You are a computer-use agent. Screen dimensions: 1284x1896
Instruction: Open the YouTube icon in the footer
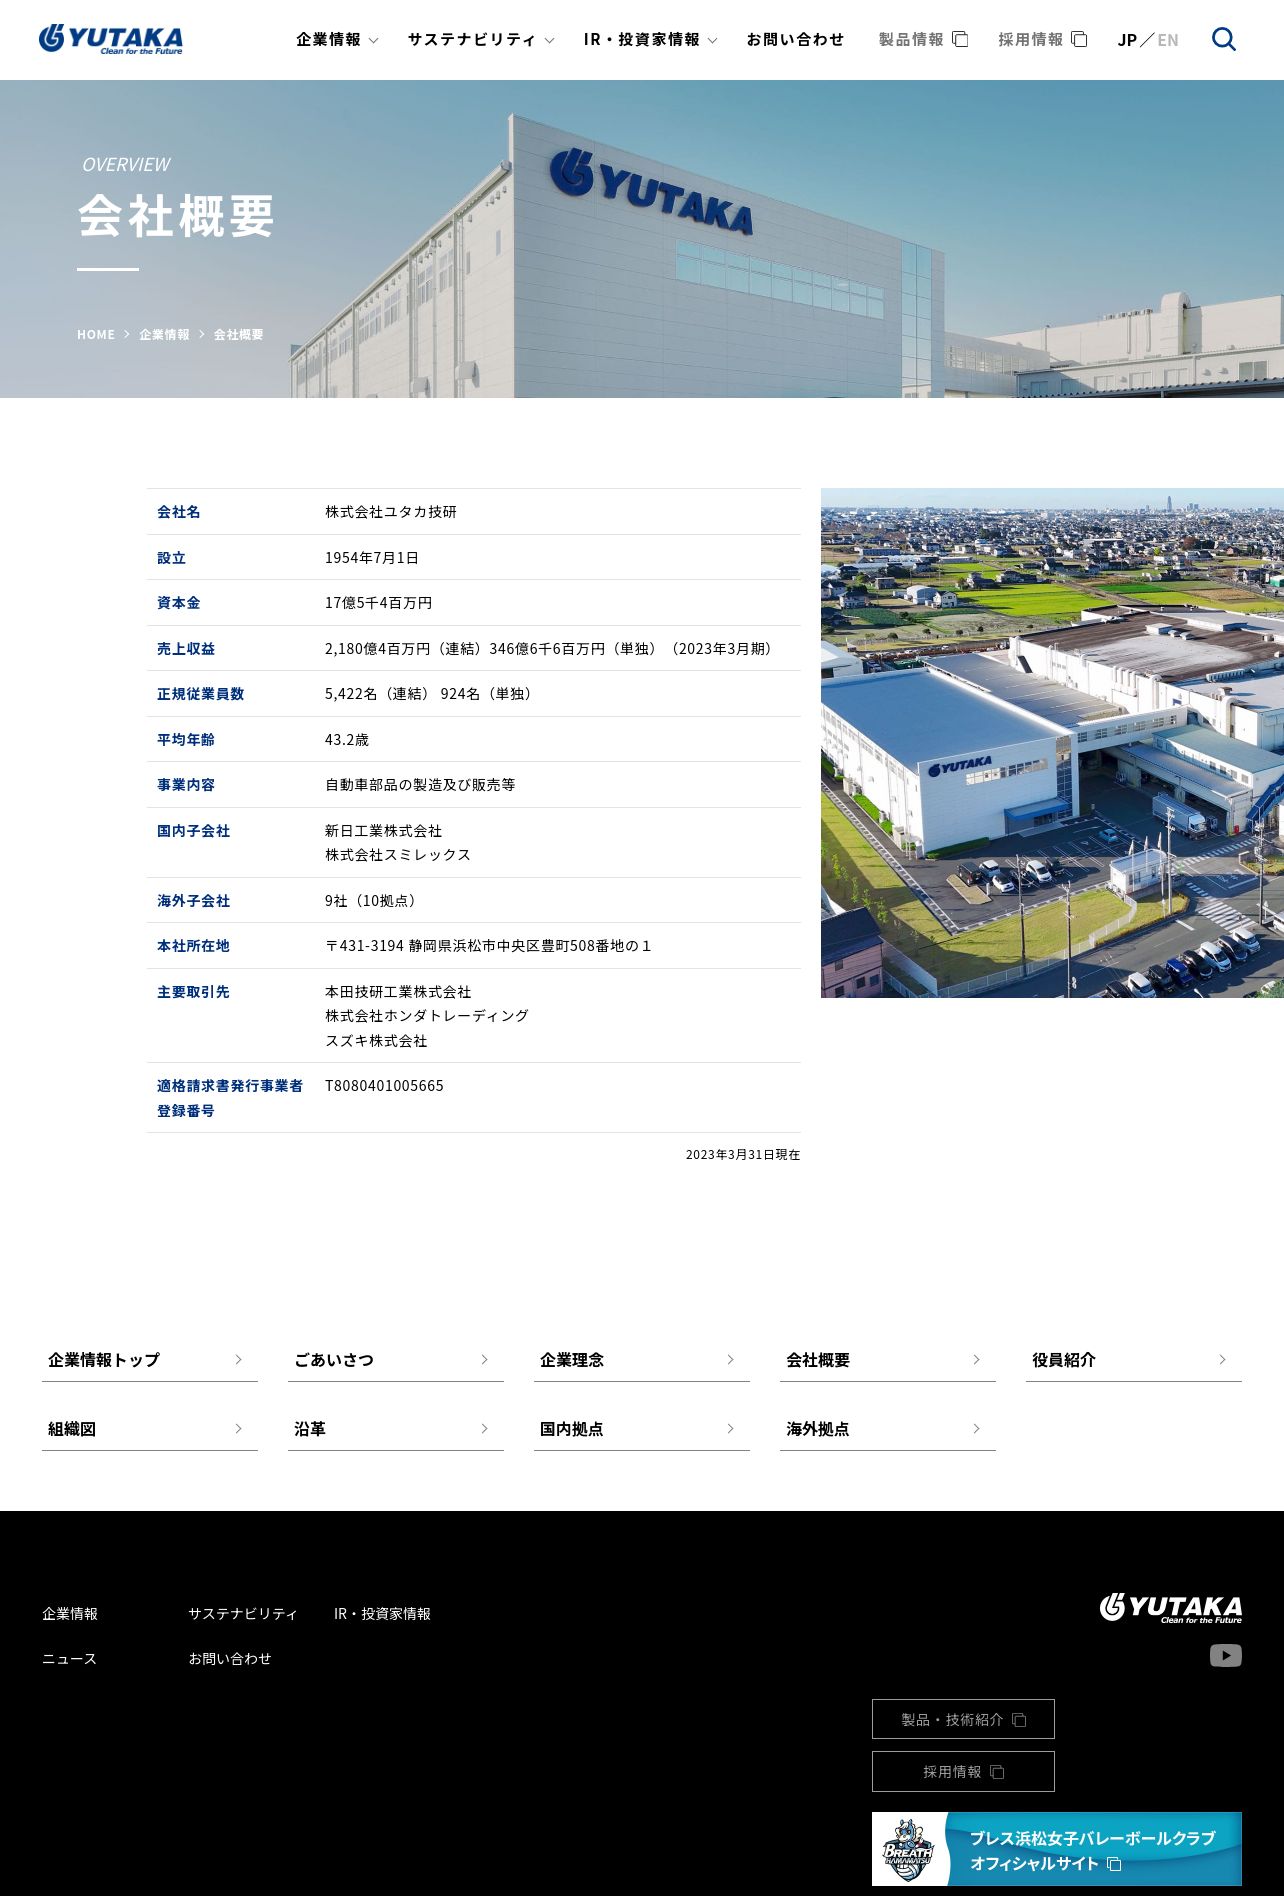[x=1225, y=1656]
